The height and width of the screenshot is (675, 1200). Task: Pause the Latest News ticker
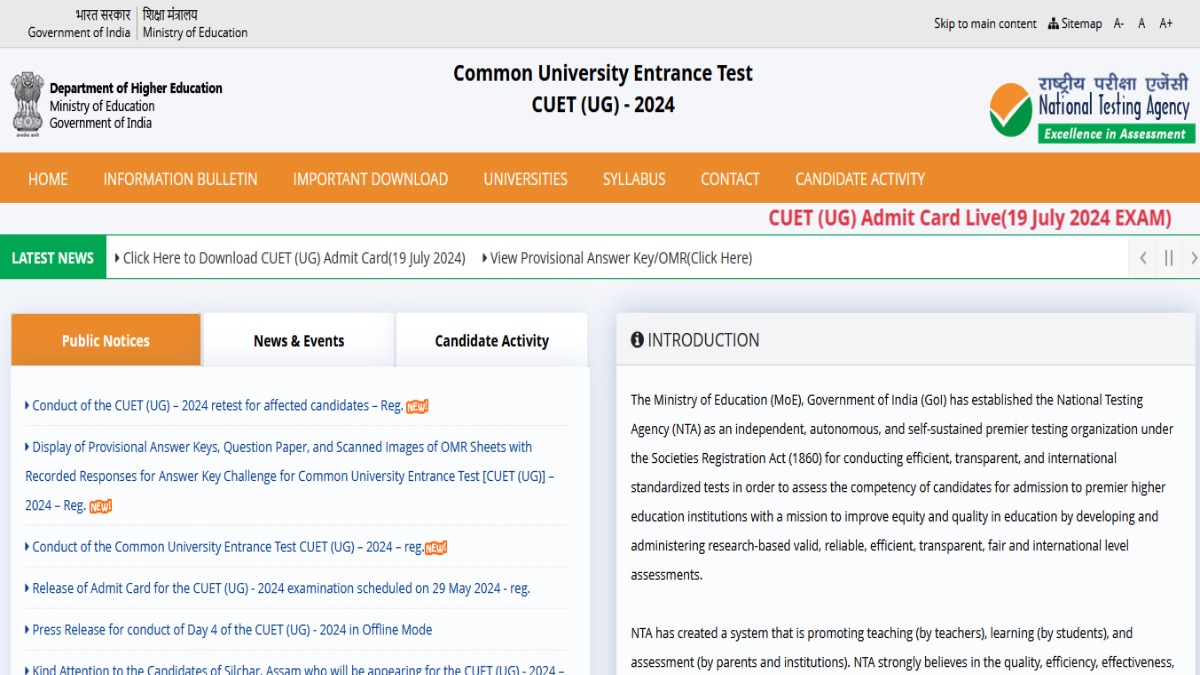coord(1168,257)
